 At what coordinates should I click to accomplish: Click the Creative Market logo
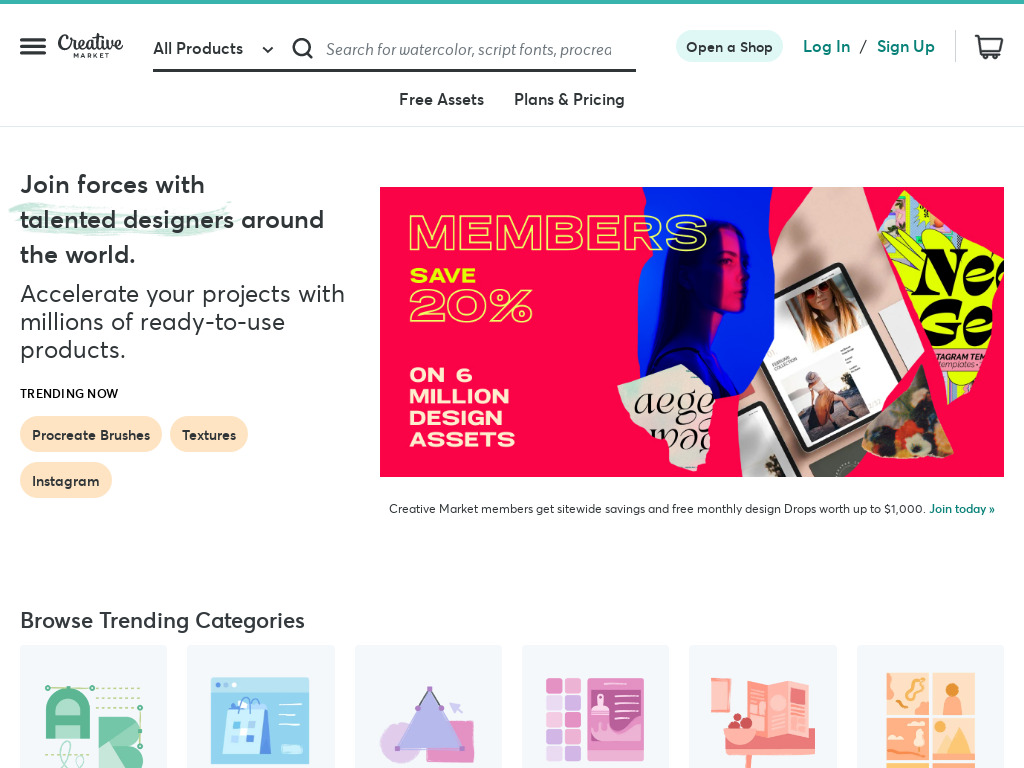90,46
